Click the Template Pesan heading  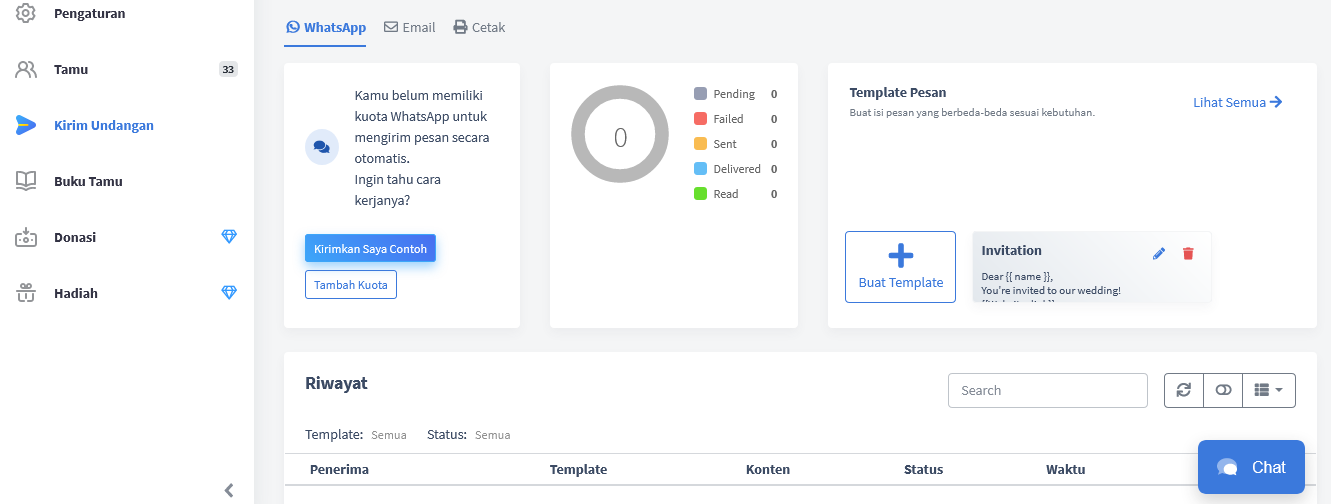[x=898, y=92]
